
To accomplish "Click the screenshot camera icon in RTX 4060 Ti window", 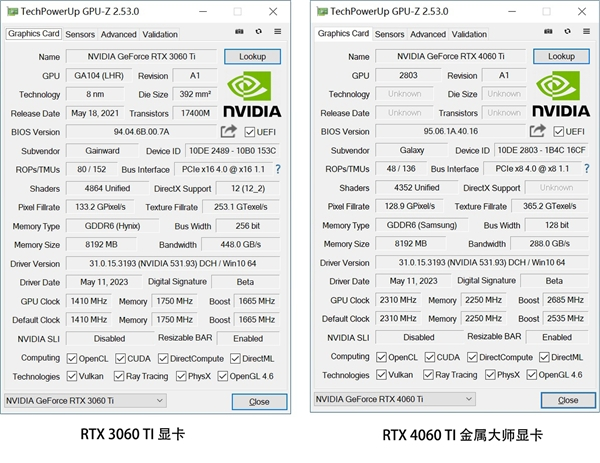I will (549, 33).
